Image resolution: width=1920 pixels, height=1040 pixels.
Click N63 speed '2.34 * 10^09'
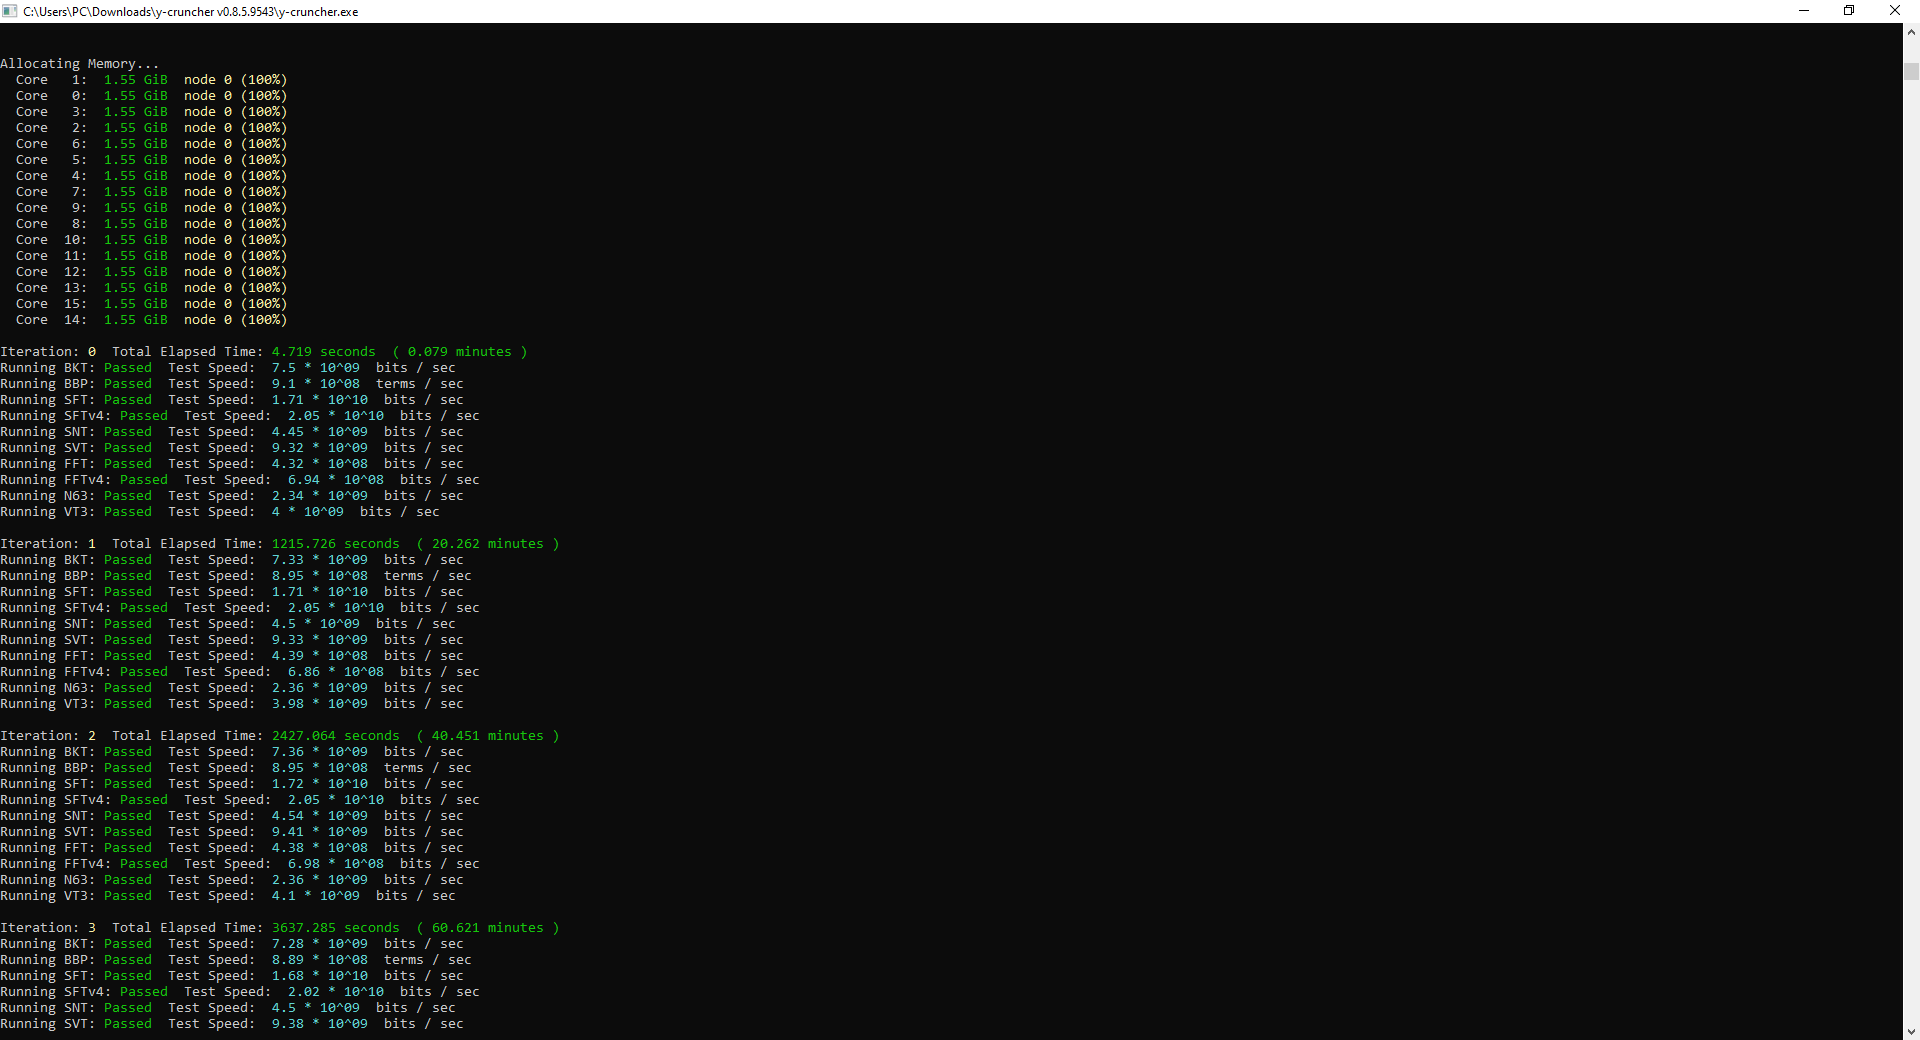(x=320, y=496)
